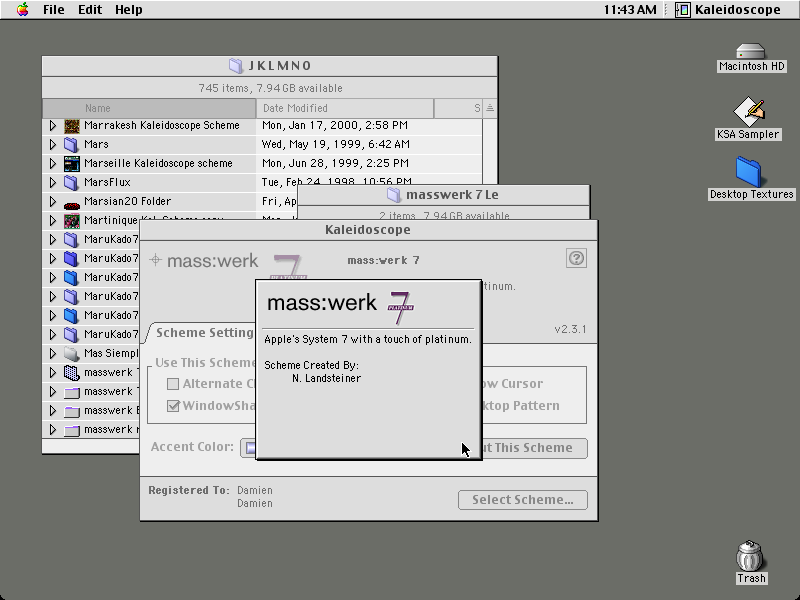
Task: Click the Select Scheme... button
Action: [x=522, y=500]
